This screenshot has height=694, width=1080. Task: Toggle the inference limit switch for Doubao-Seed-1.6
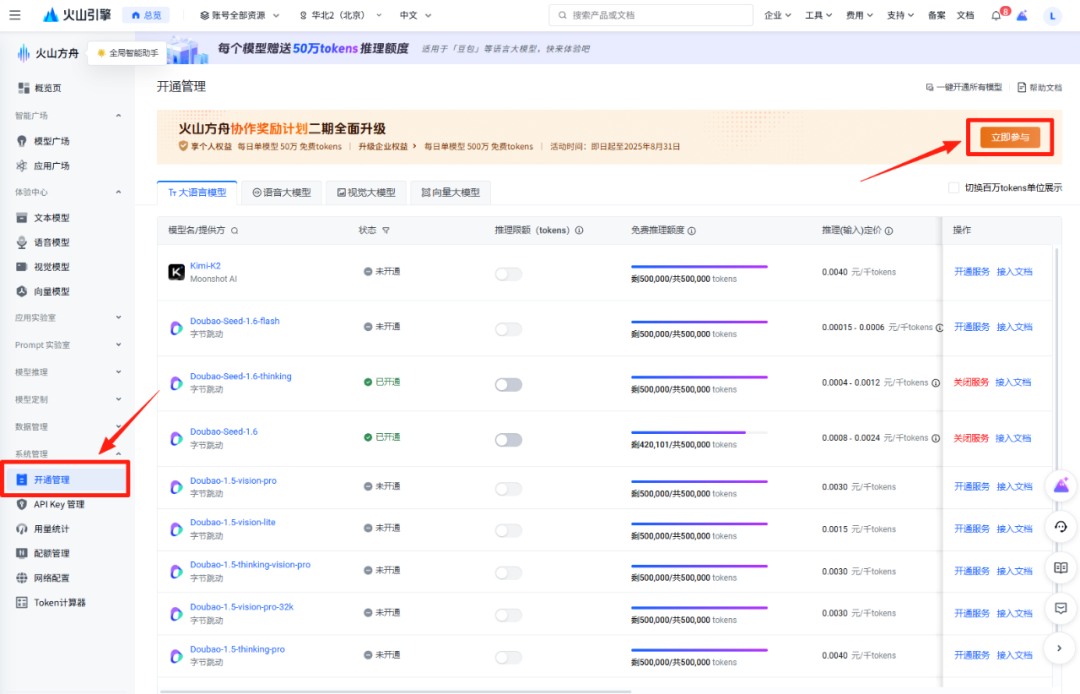508,439
